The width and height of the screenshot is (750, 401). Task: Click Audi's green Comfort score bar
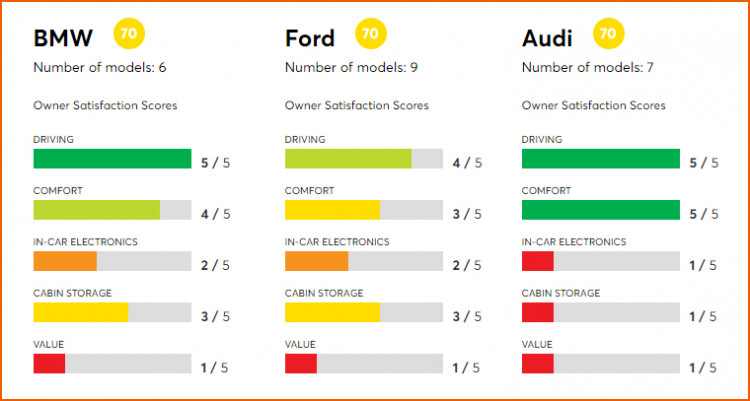point(600,210)
